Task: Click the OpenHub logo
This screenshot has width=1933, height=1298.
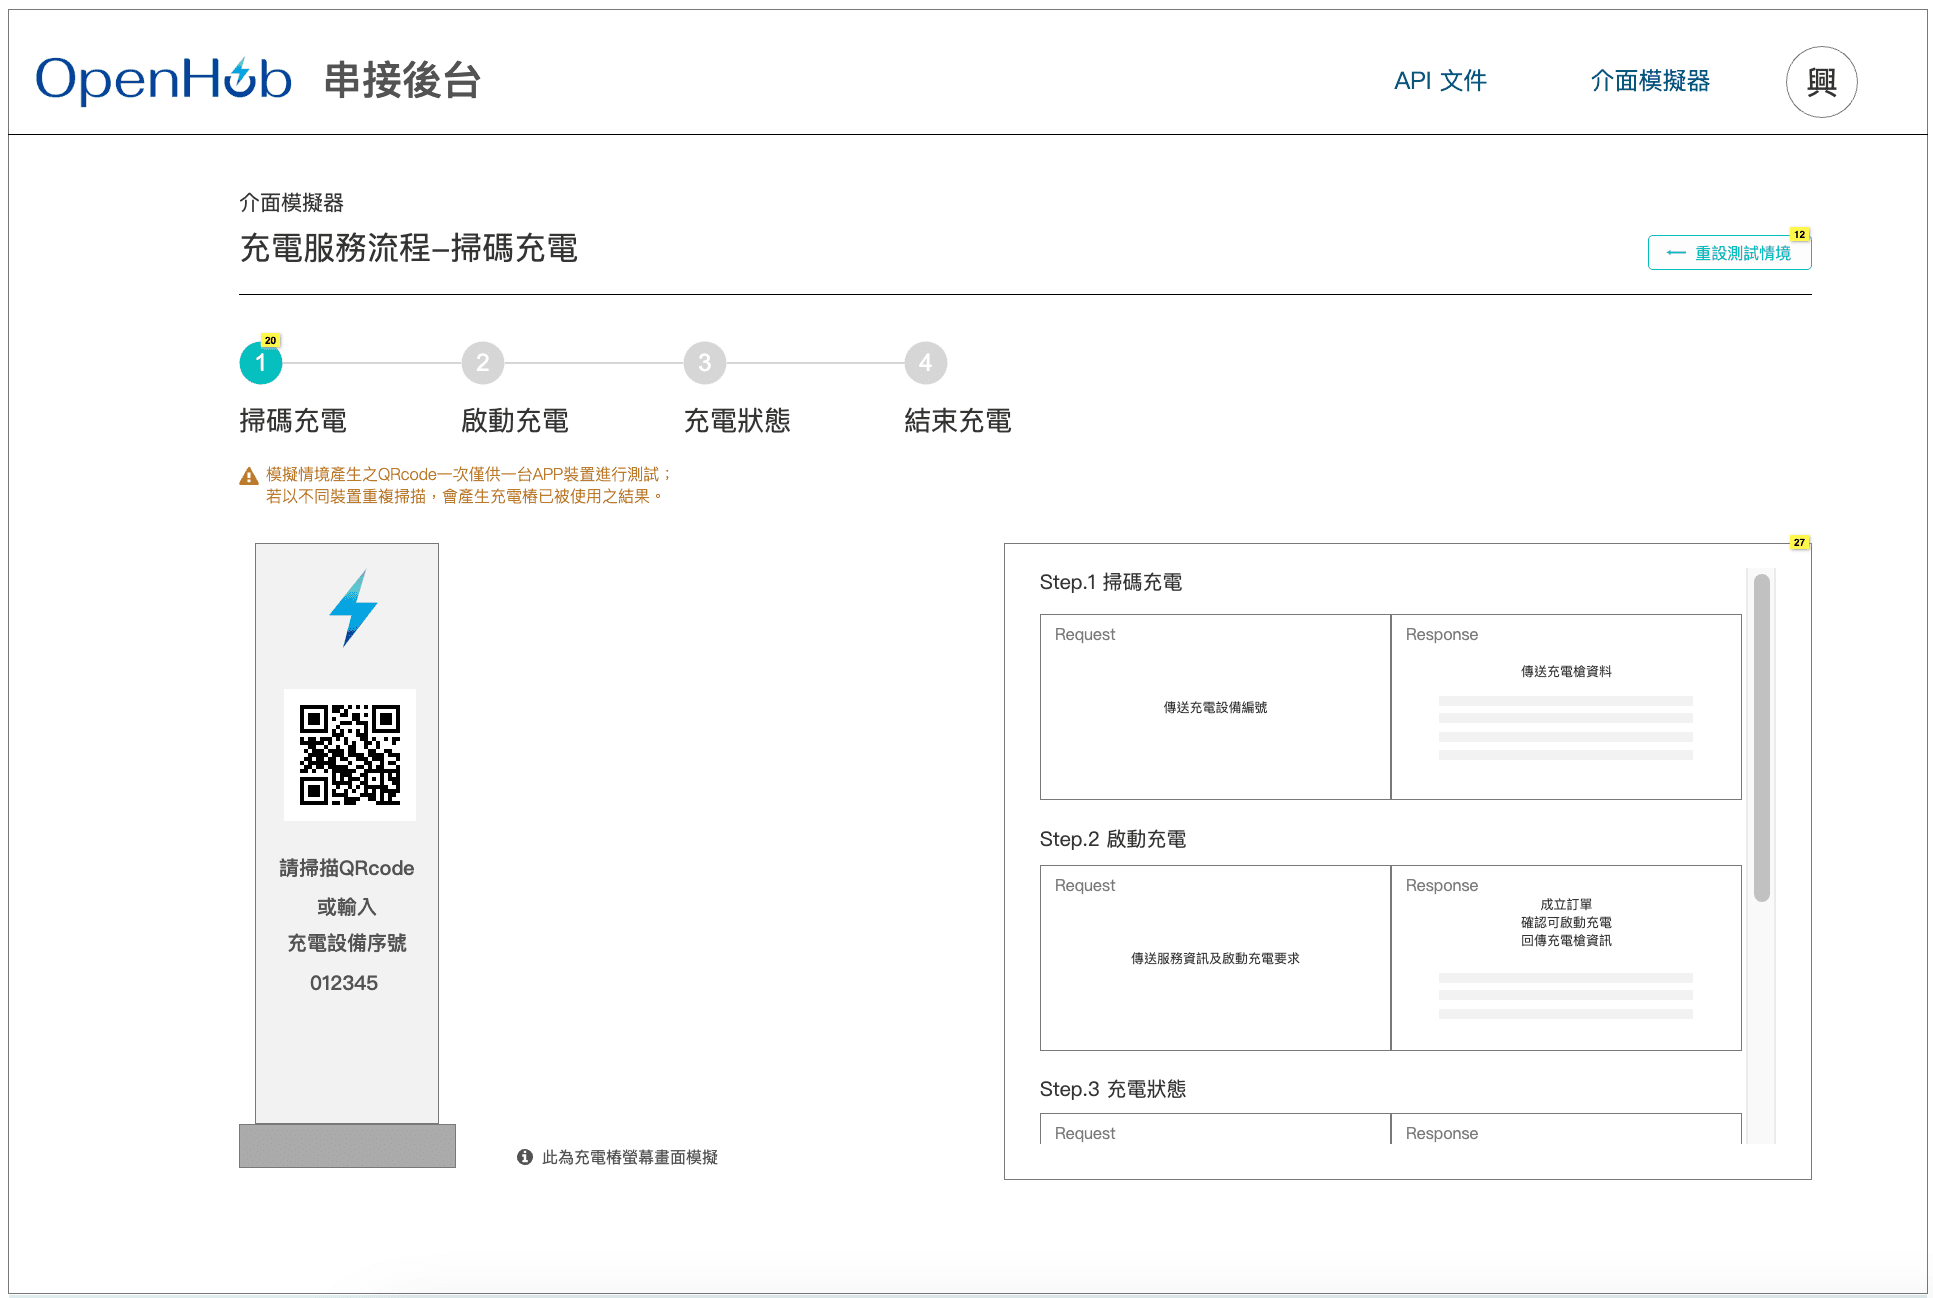Action: [x=163, y=80]
